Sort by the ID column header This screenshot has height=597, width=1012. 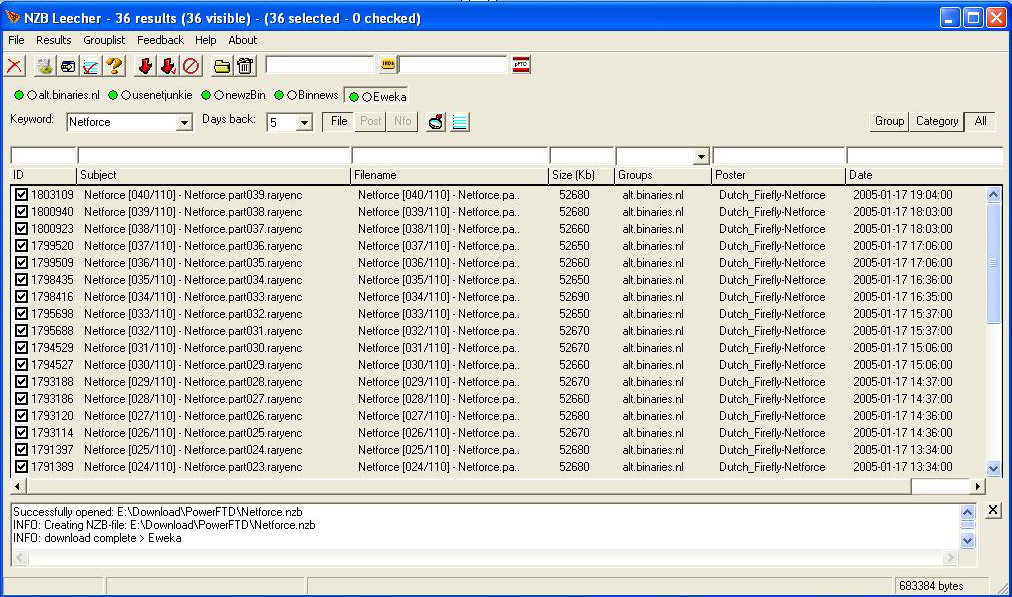click(43, 175)
